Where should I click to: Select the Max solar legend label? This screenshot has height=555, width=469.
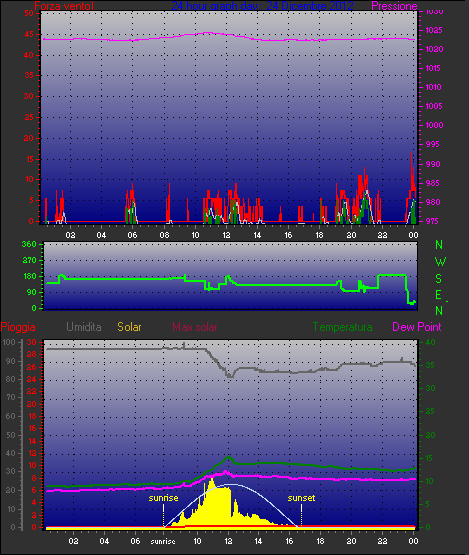click(x=195, y=327)
